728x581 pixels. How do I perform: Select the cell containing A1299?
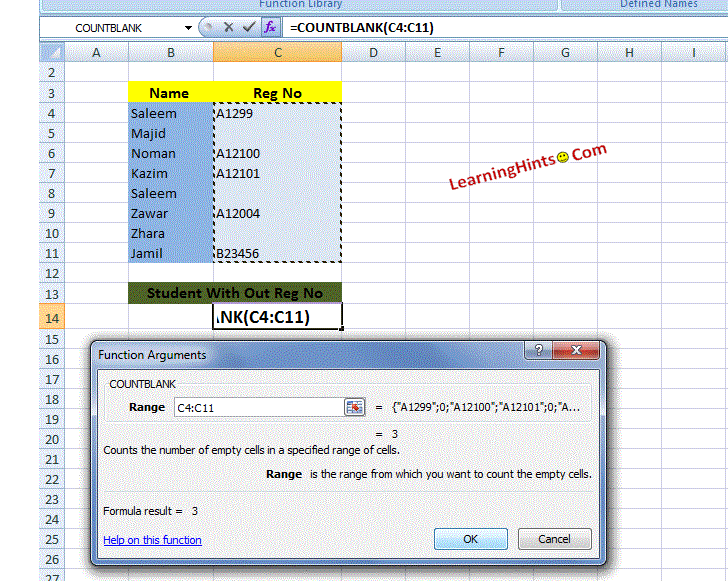(x=278, y=113)
